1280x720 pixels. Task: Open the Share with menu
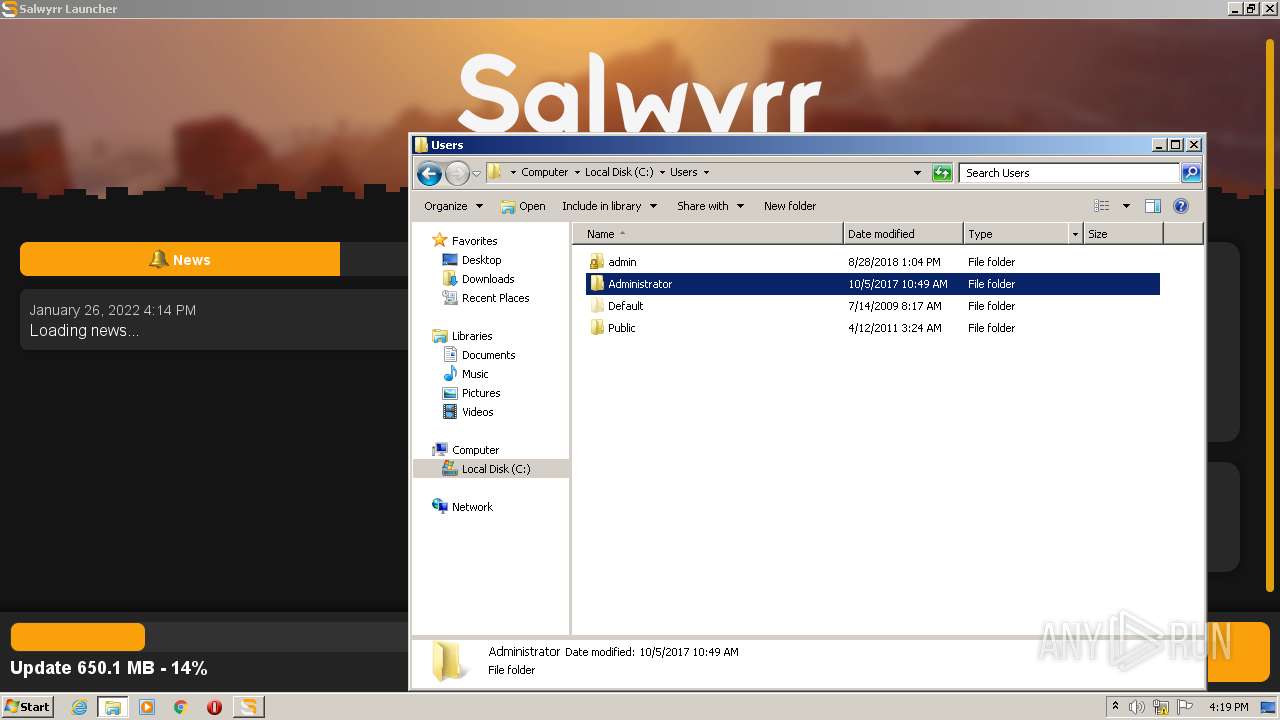(x=710, y=206)
